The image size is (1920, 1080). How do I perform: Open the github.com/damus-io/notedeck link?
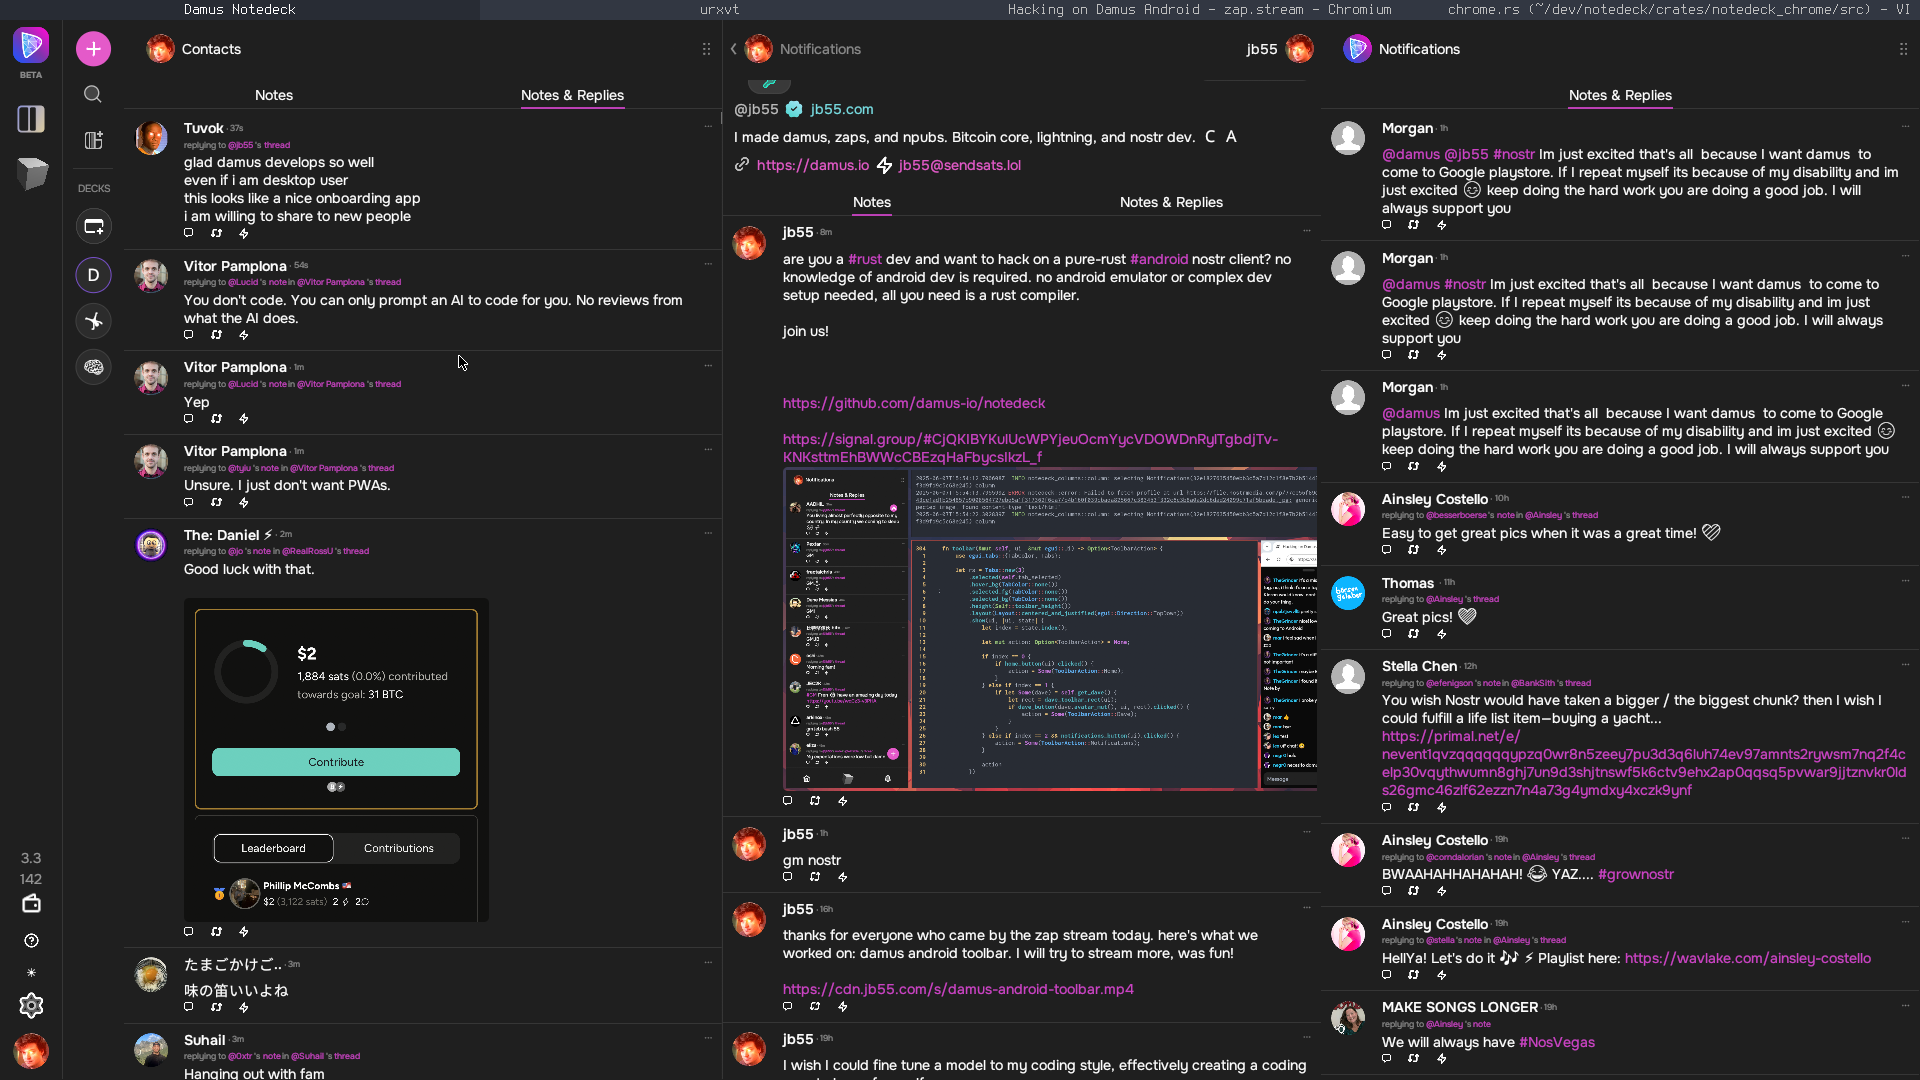(x=914, y=403)
